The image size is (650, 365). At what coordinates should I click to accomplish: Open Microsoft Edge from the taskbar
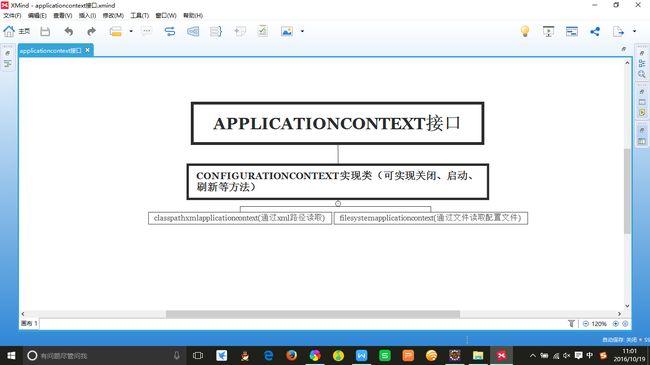point(268,355)
